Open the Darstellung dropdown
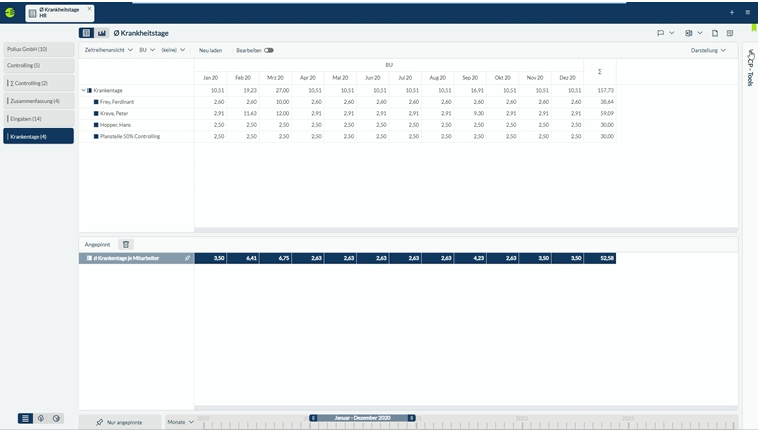 (x=708, y=50)
